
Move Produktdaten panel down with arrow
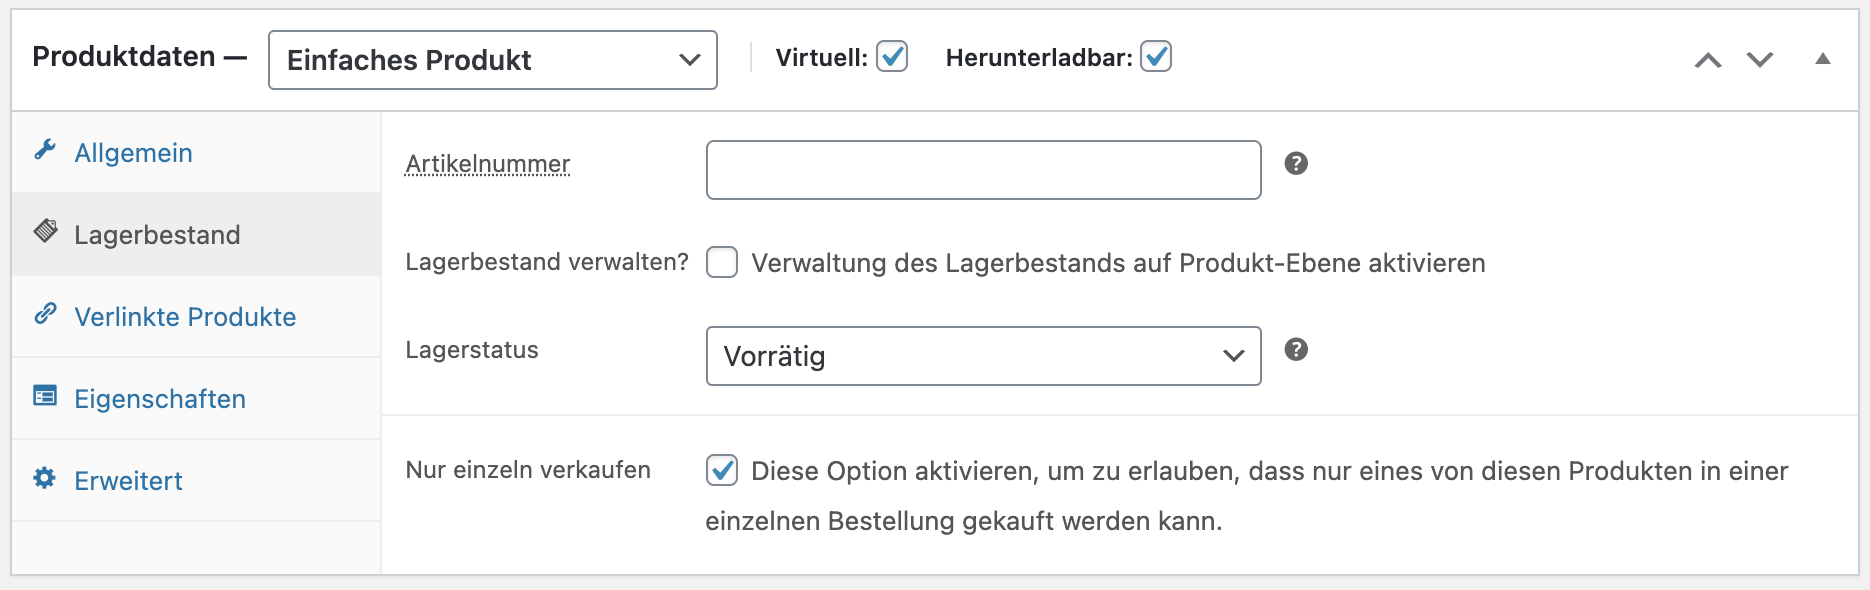pyautogui.click(x=1760, y=60)
